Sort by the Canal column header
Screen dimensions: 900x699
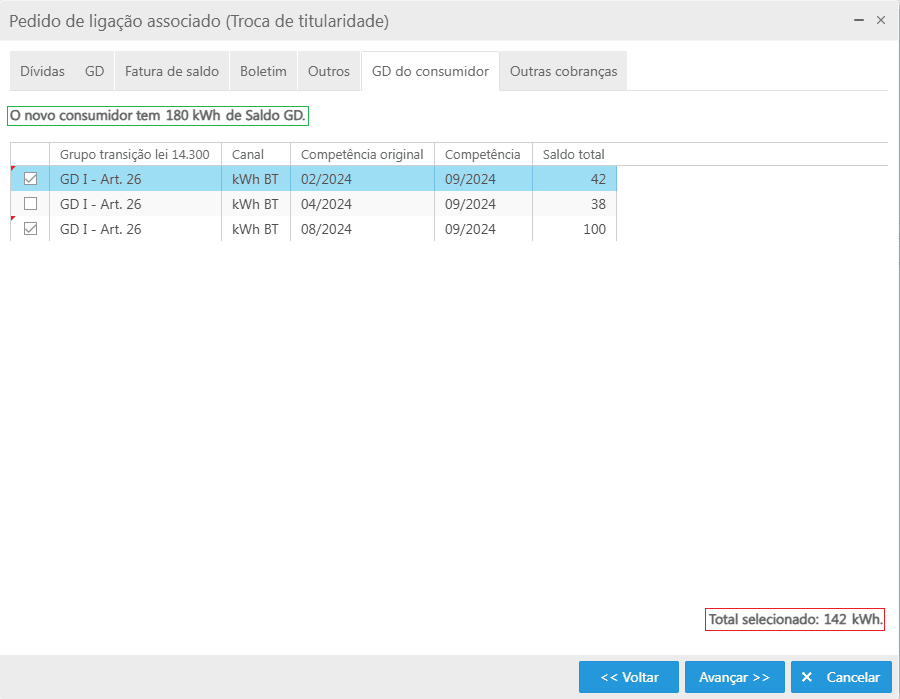(x=248, y=154)
